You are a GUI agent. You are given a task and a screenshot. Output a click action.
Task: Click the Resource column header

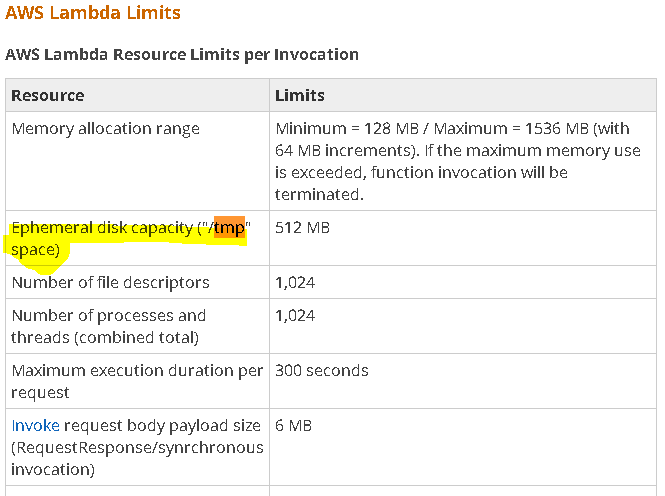pos(48,96)
